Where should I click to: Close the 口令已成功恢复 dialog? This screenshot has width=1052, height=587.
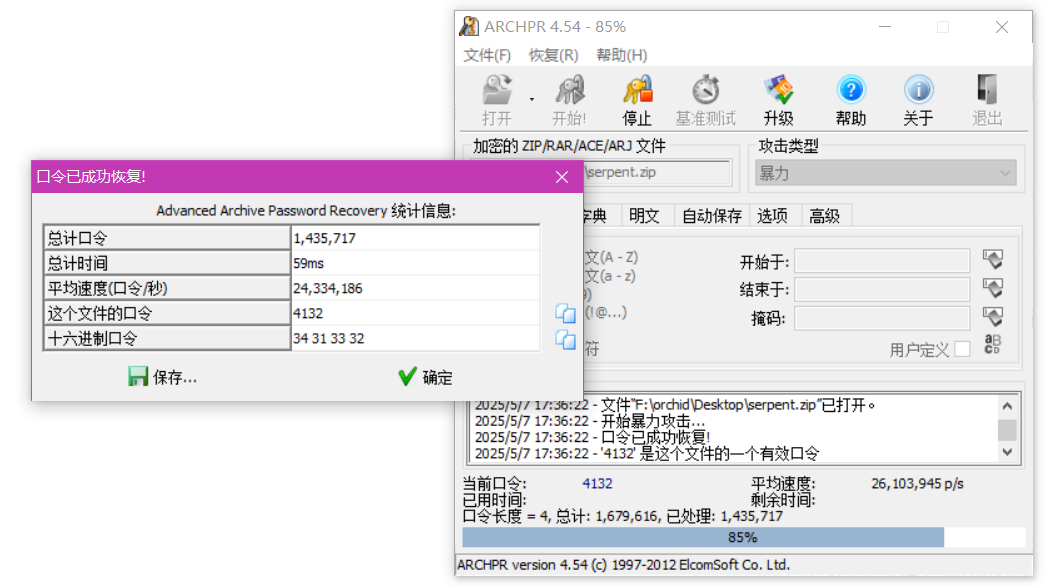562,177
